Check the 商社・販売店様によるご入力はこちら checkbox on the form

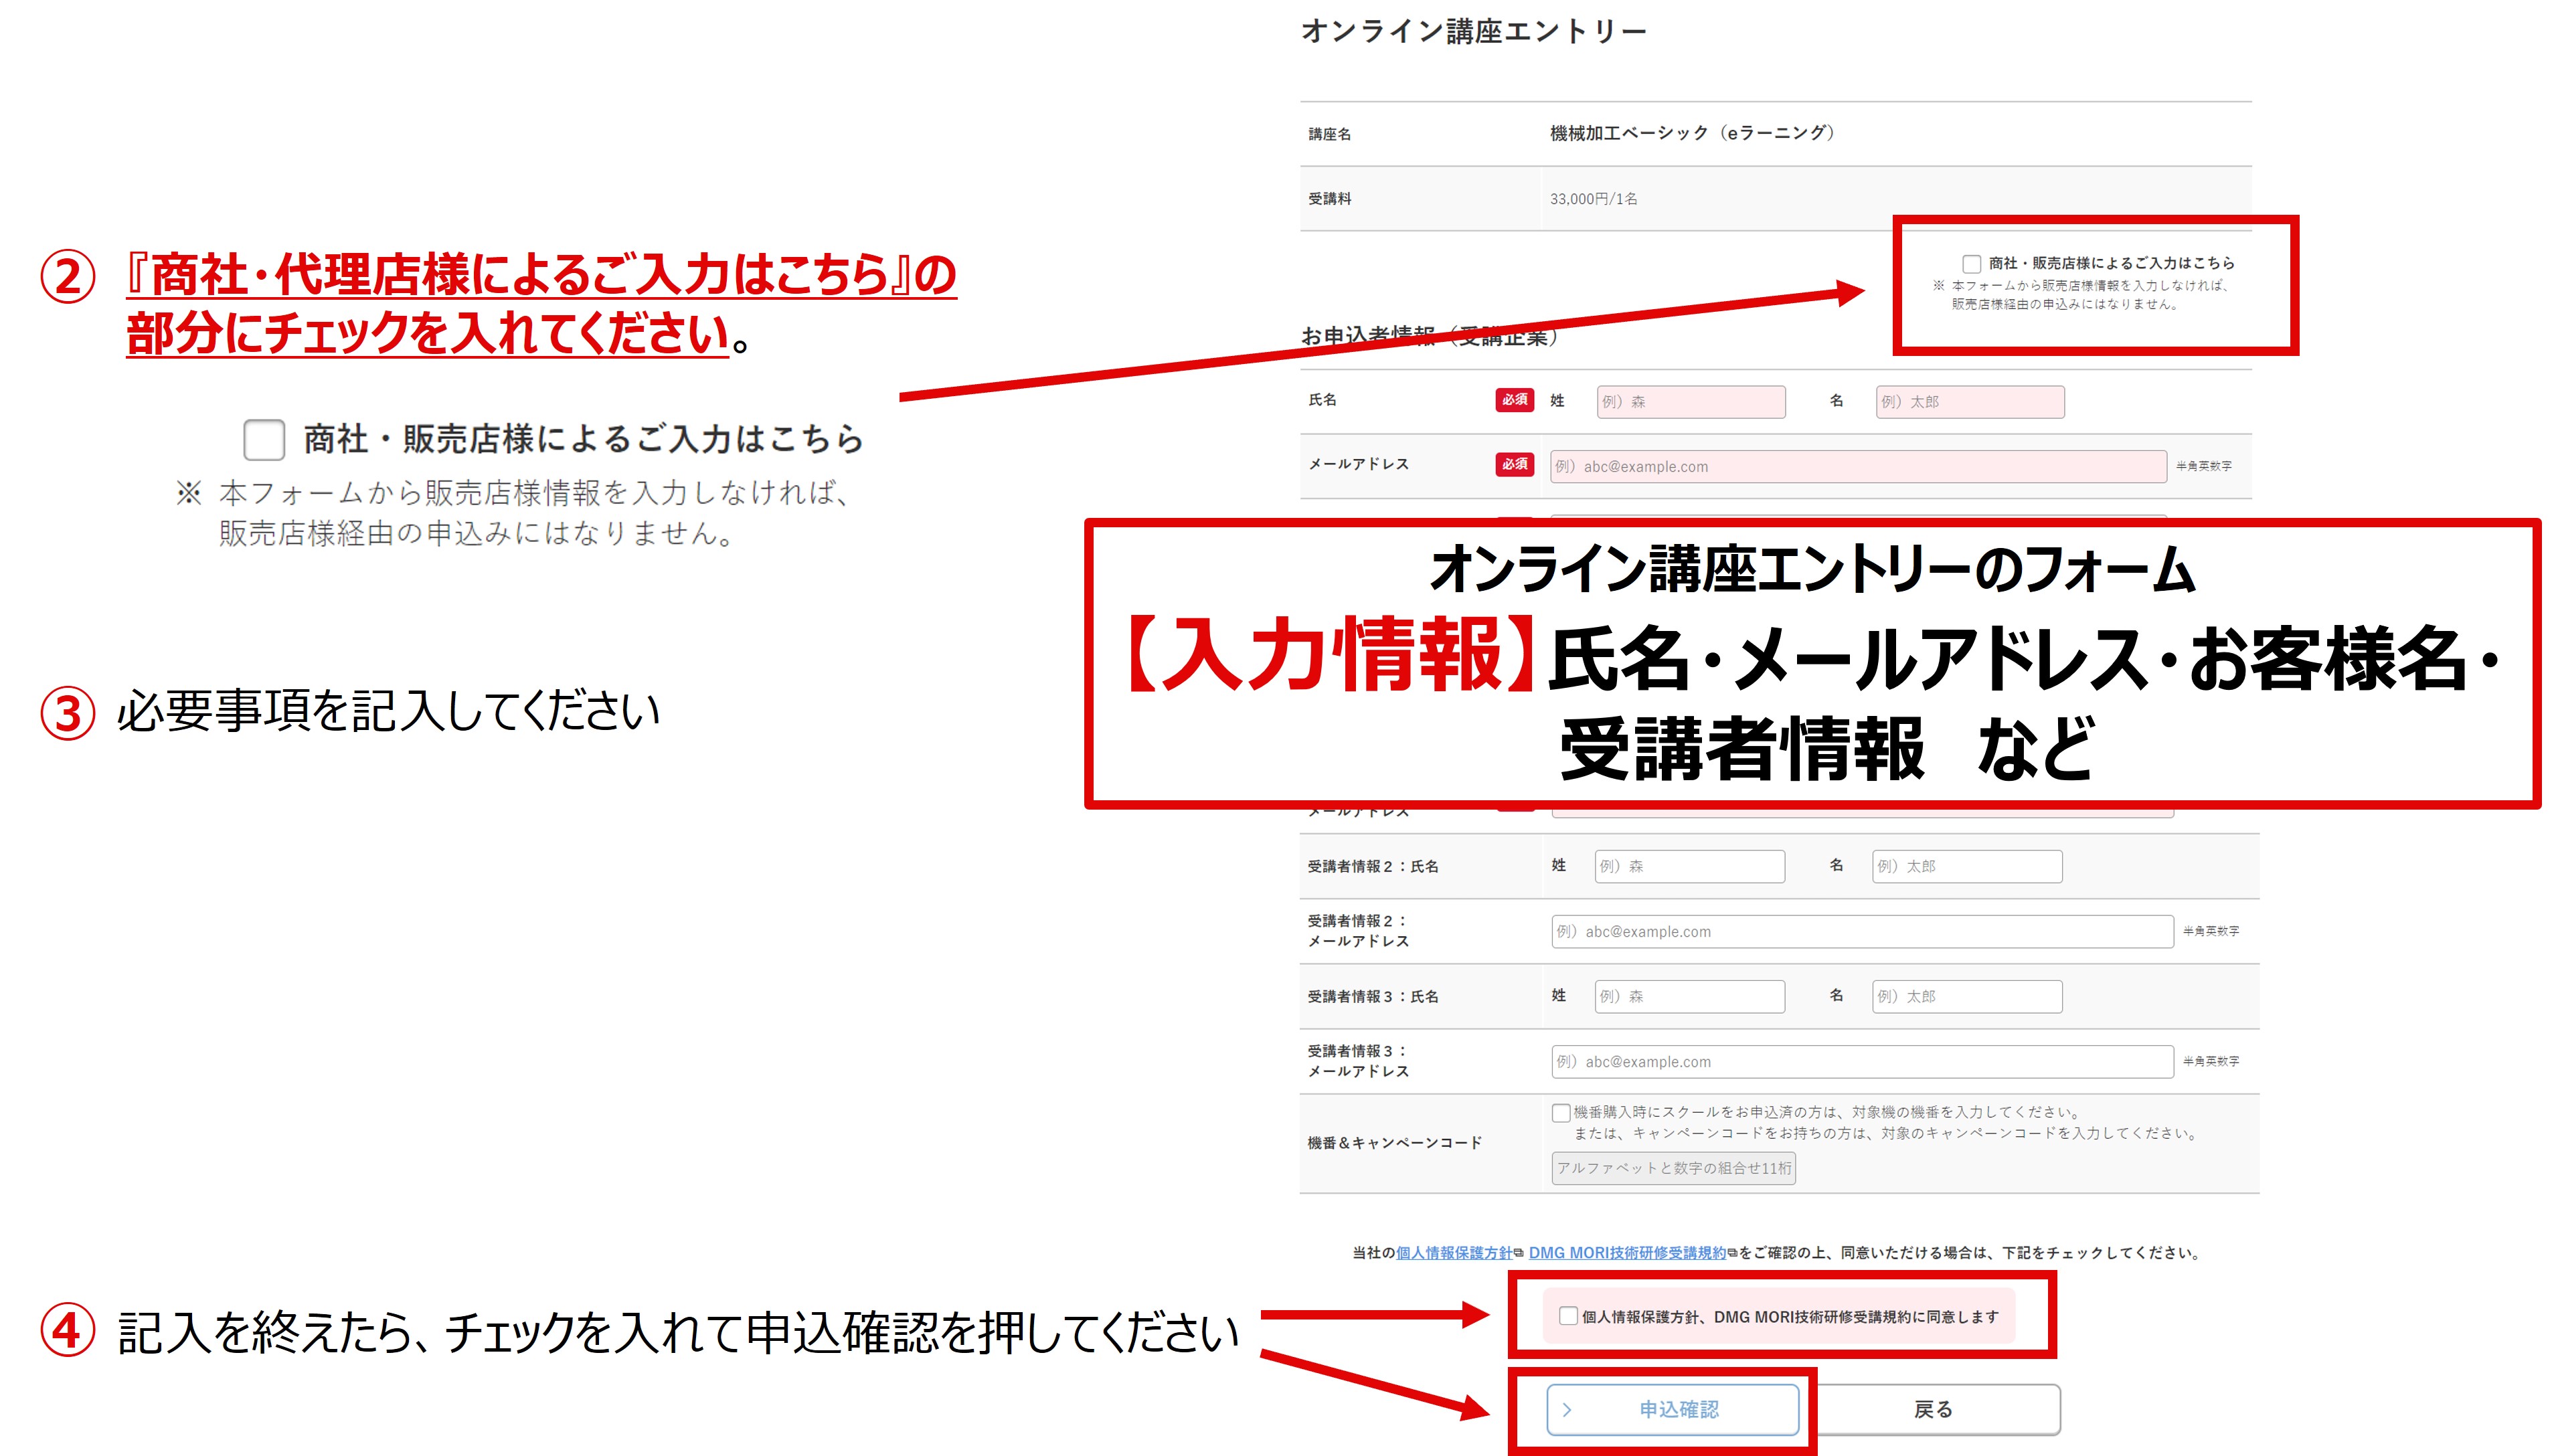coord(1973,264)
